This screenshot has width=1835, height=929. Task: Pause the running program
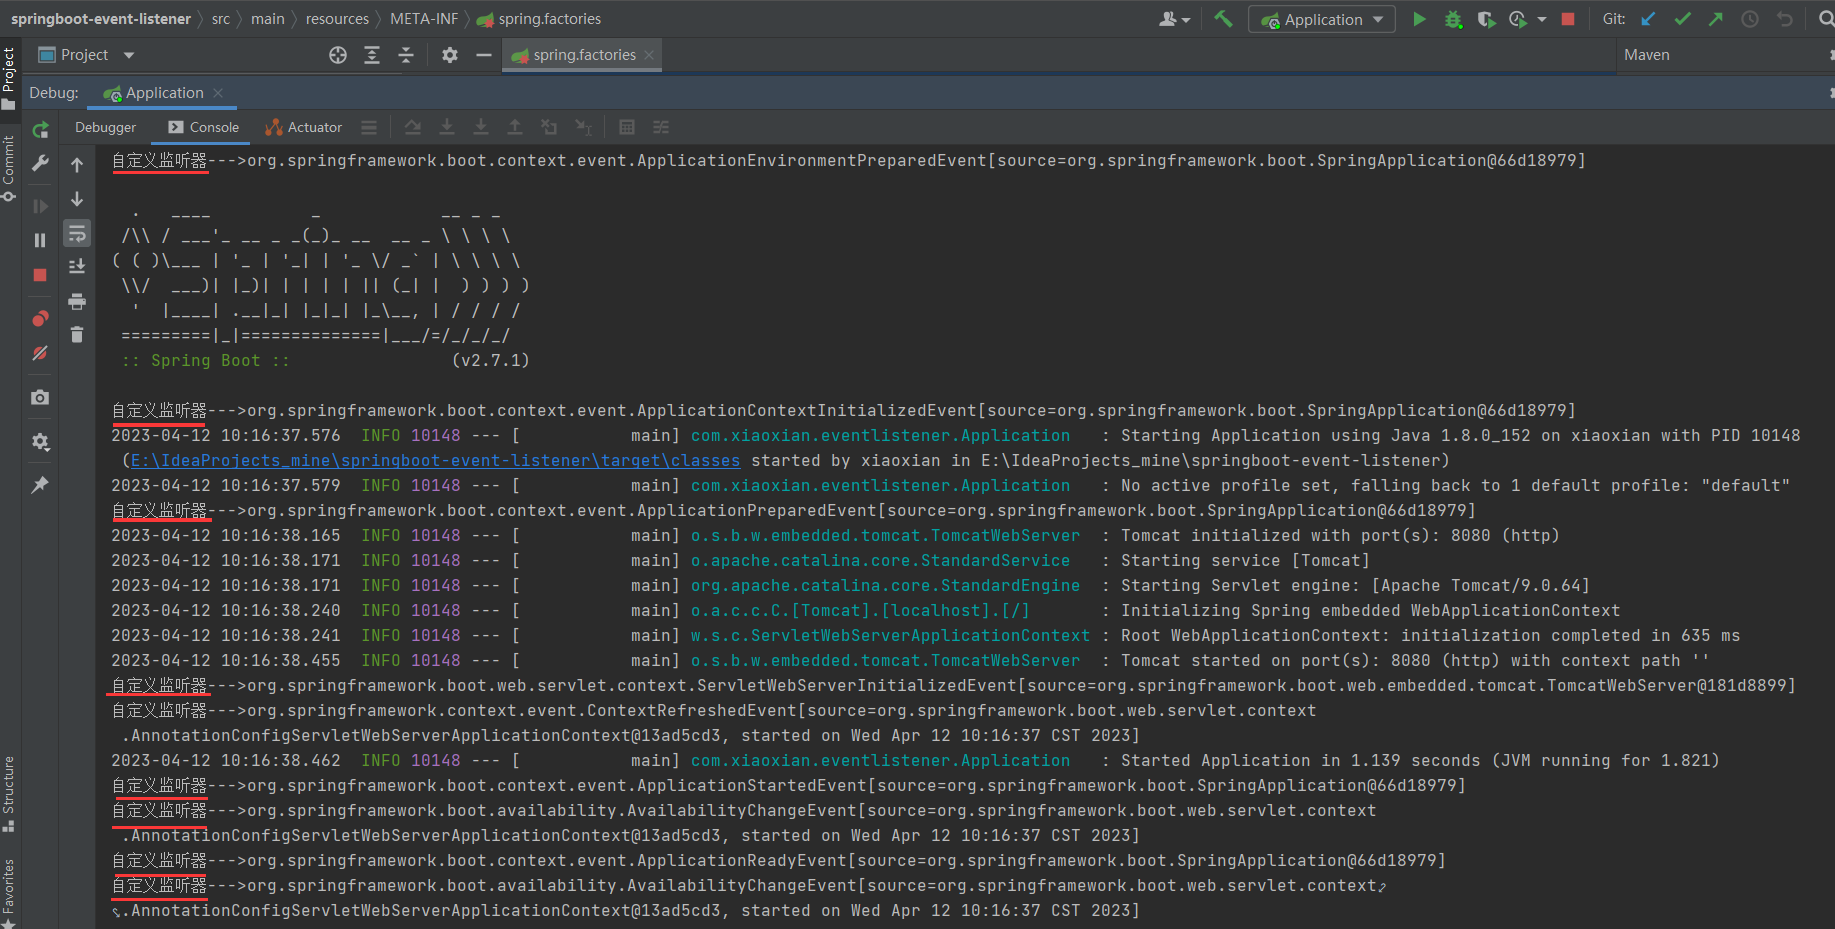point(40,240)
